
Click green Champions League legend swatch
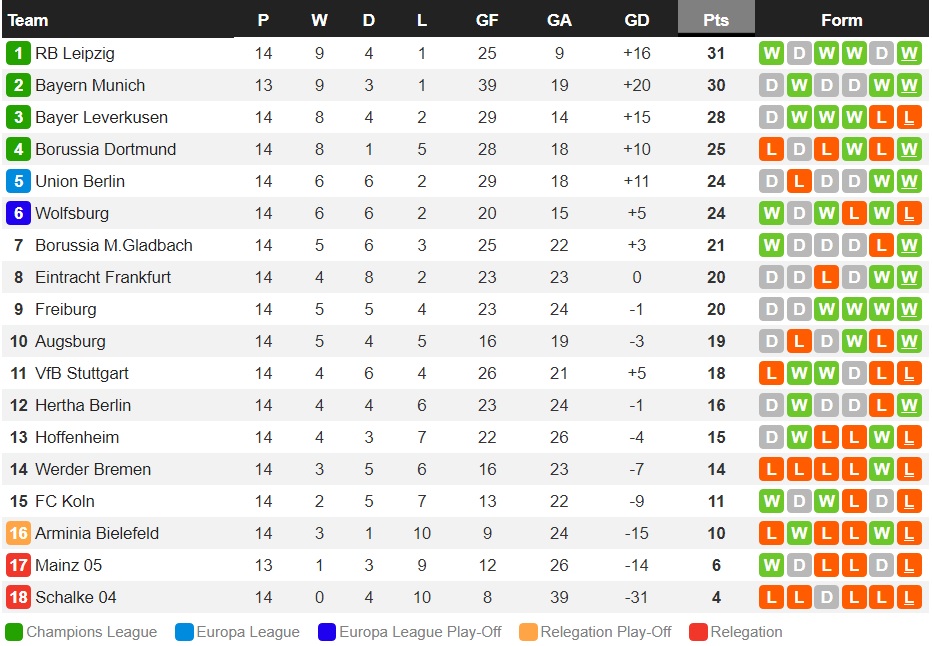14,632
